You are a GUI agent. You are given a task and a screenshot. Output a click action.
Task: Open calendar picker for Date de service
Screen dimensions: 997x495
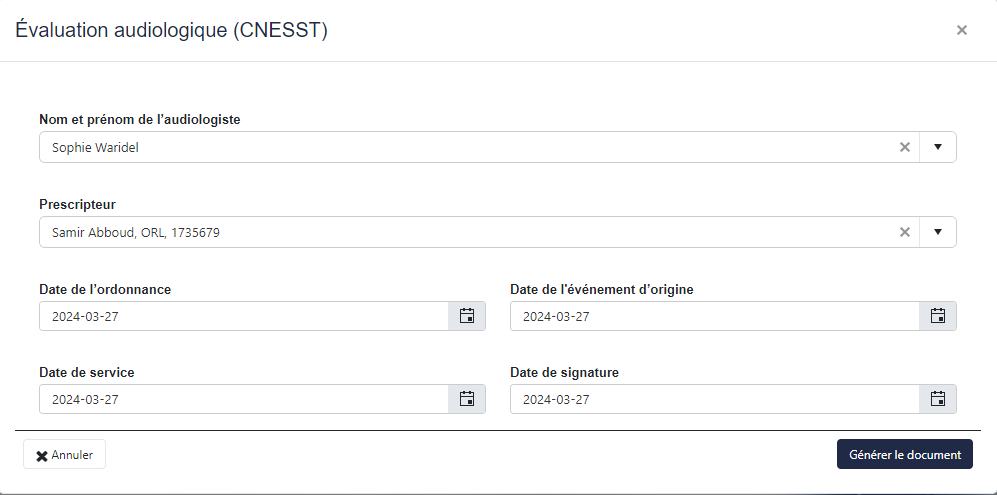[466, 399]
